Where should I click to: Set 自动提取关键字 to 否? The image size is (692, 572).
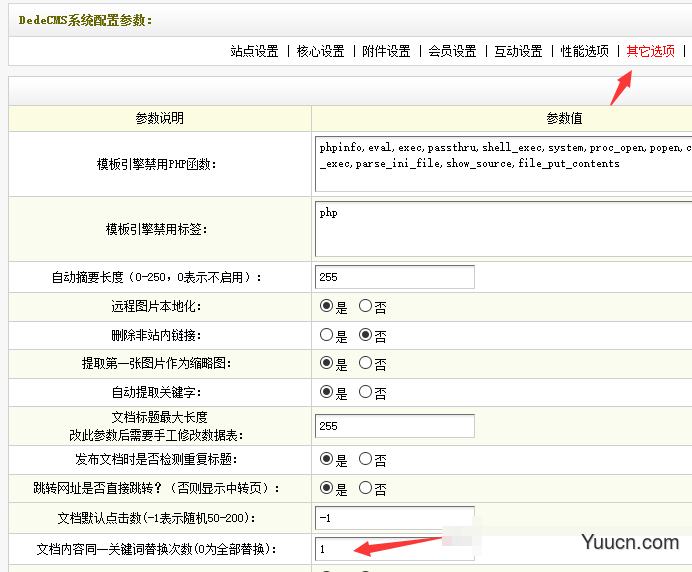pyautogui.click(x=366, y=393)
